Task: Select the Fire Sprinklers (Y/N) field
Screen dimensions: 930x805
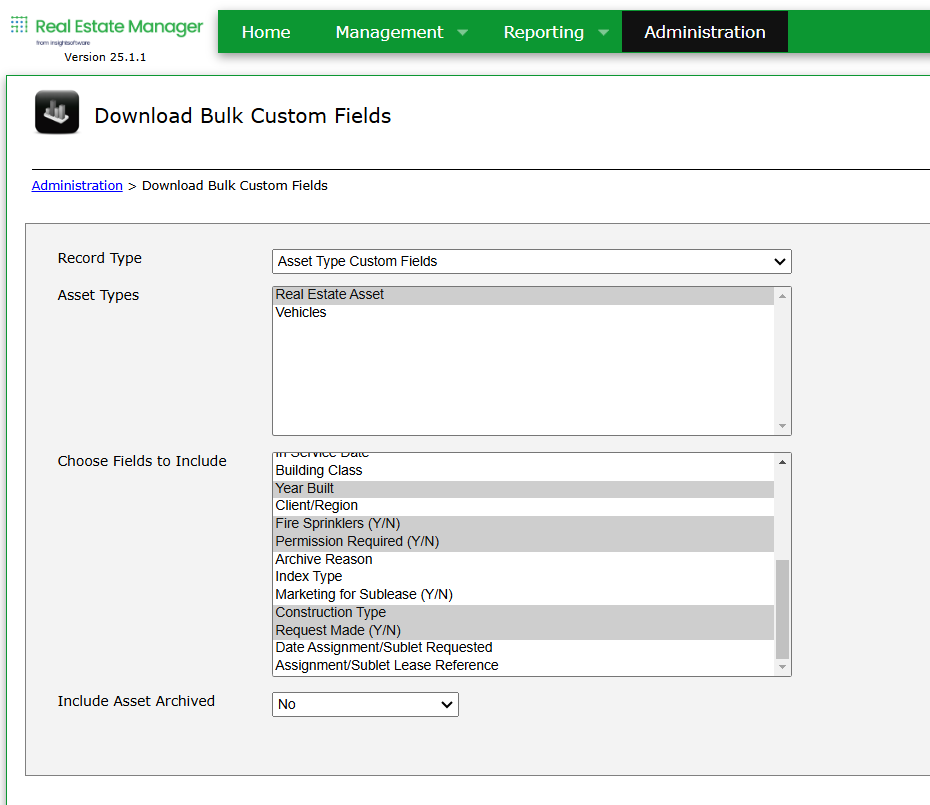Action: click(x=524, y=523)
